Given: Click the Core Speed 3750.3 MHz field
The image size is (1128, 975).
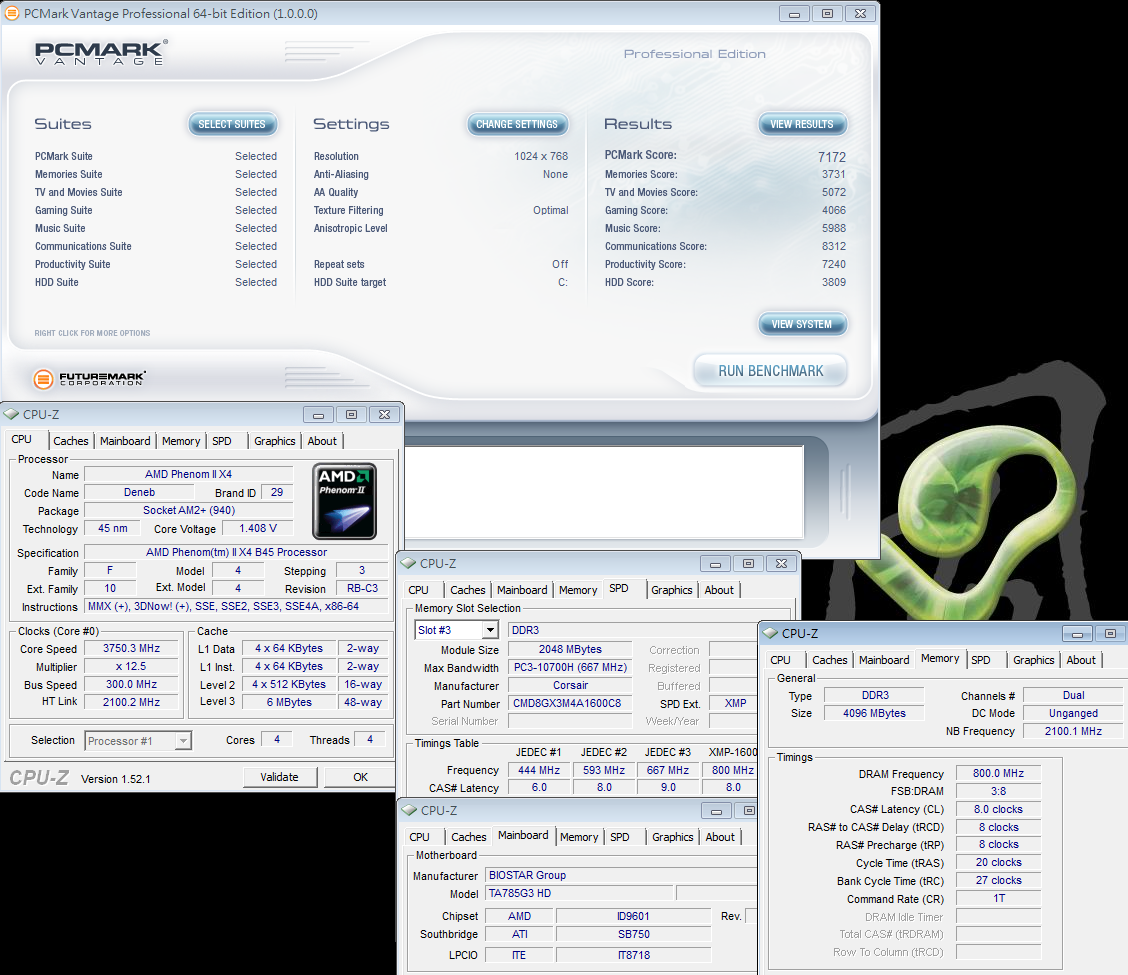Looking at the screenshot, I should (131, 648).
